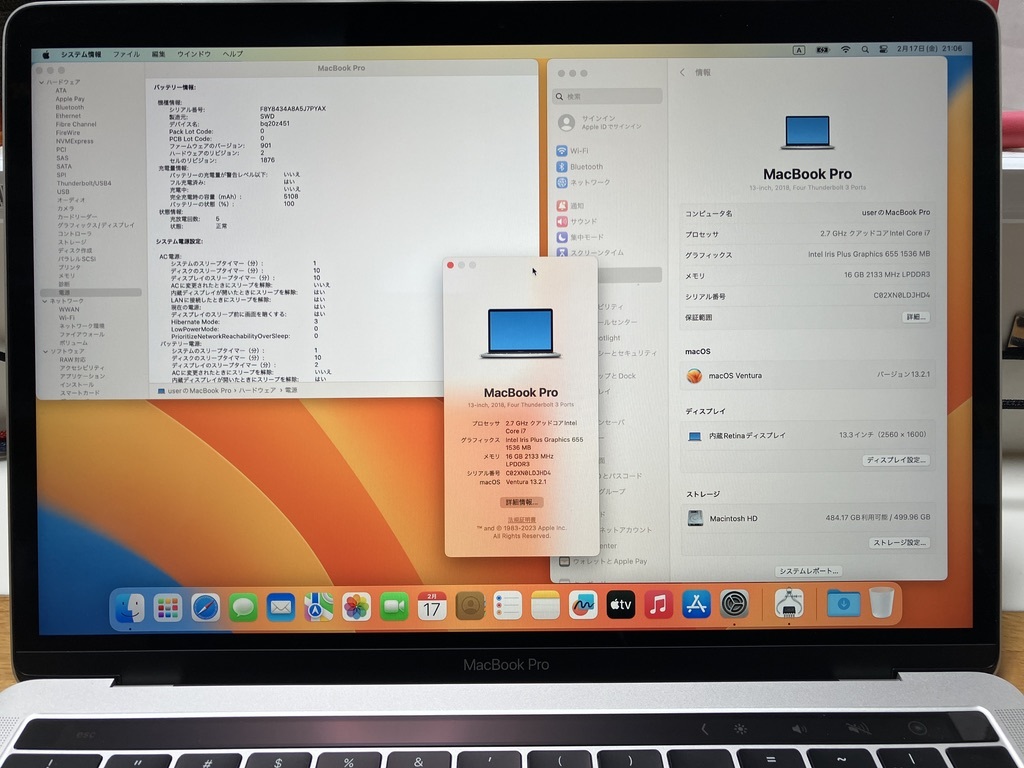This screenshot has height=768, width=1024.
Task: Click ハードウェア in the bottom path bar
Action: pos(257,390)
